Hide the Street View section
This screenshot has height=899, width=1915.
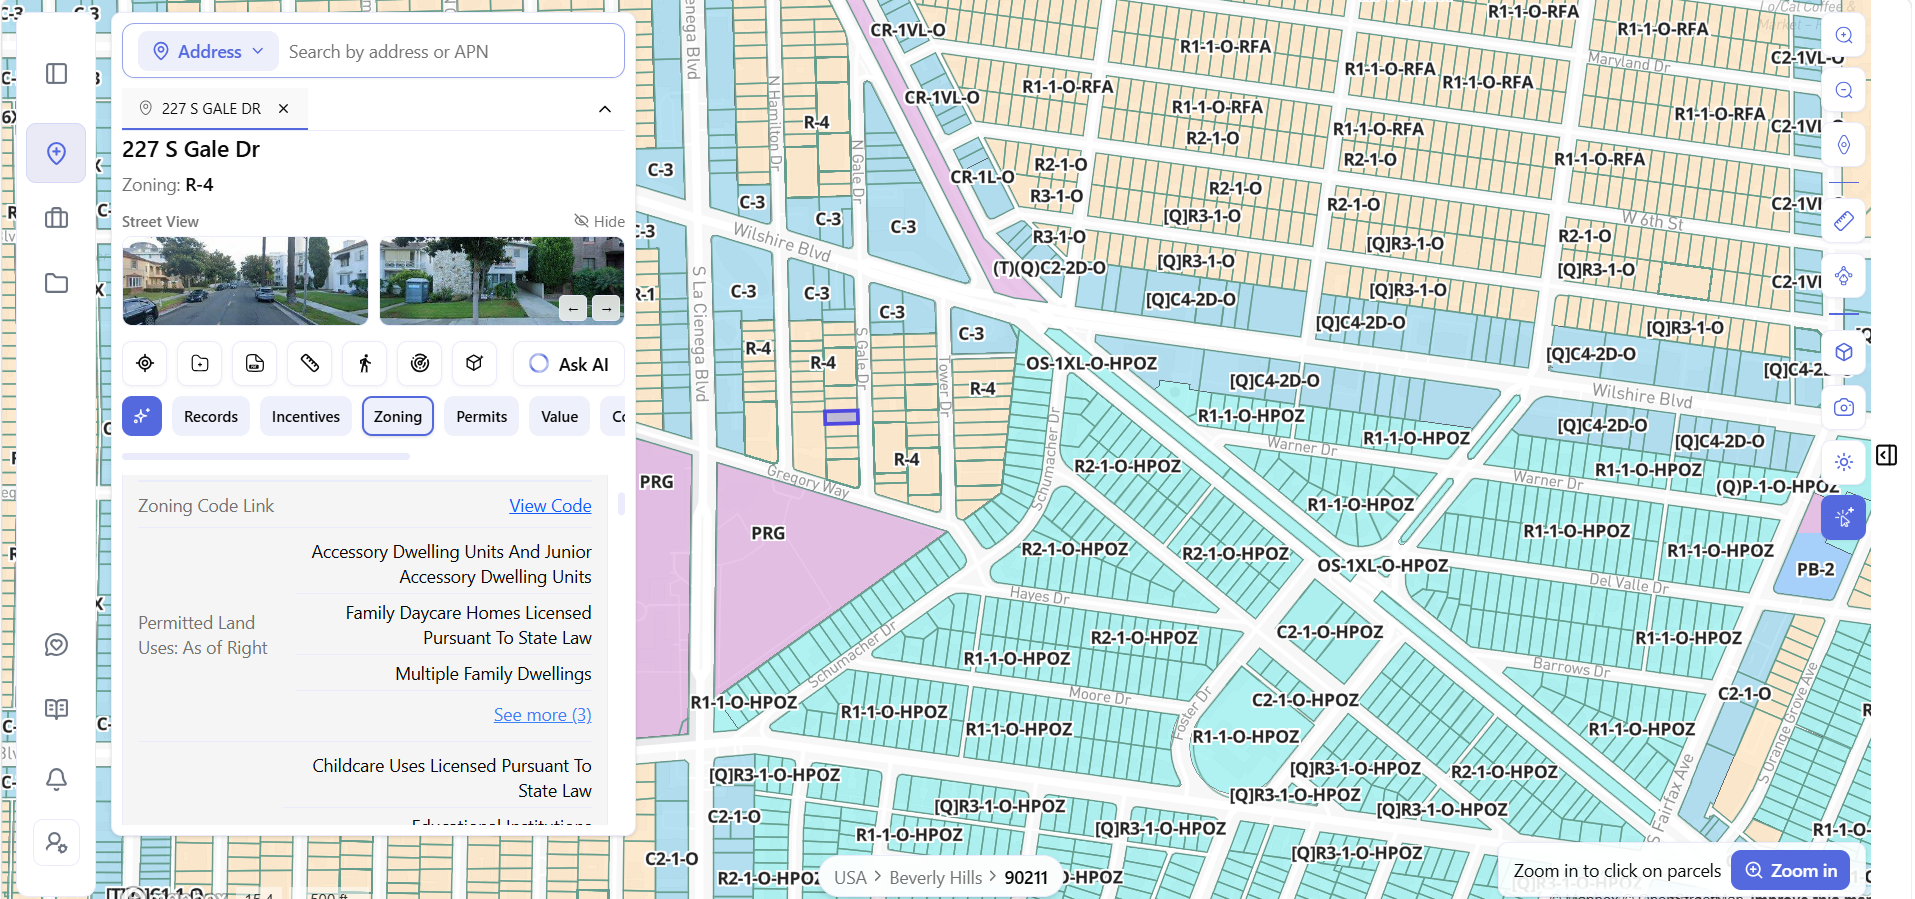[x=599, y=221]
